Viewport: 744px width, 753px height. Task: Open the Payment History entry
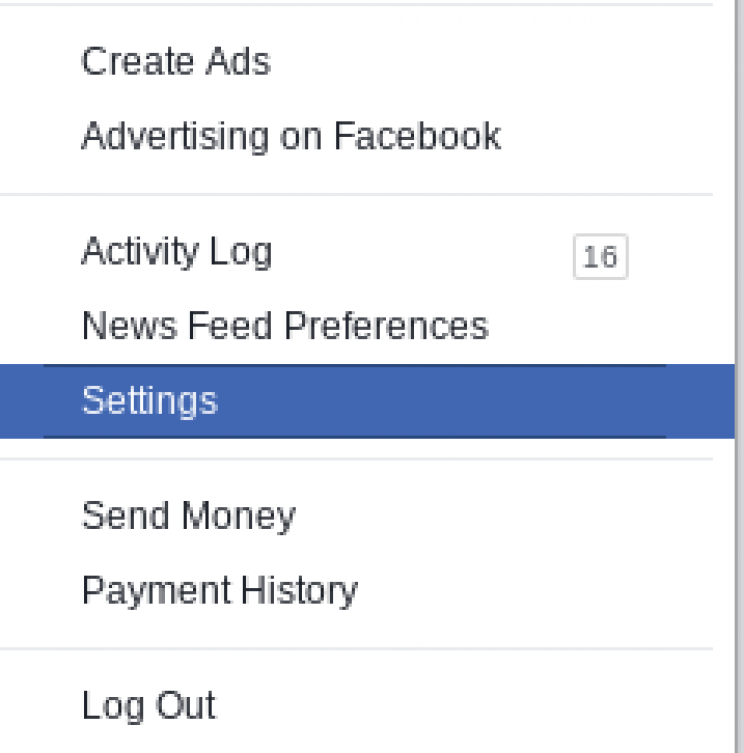(x=220, y=591)
